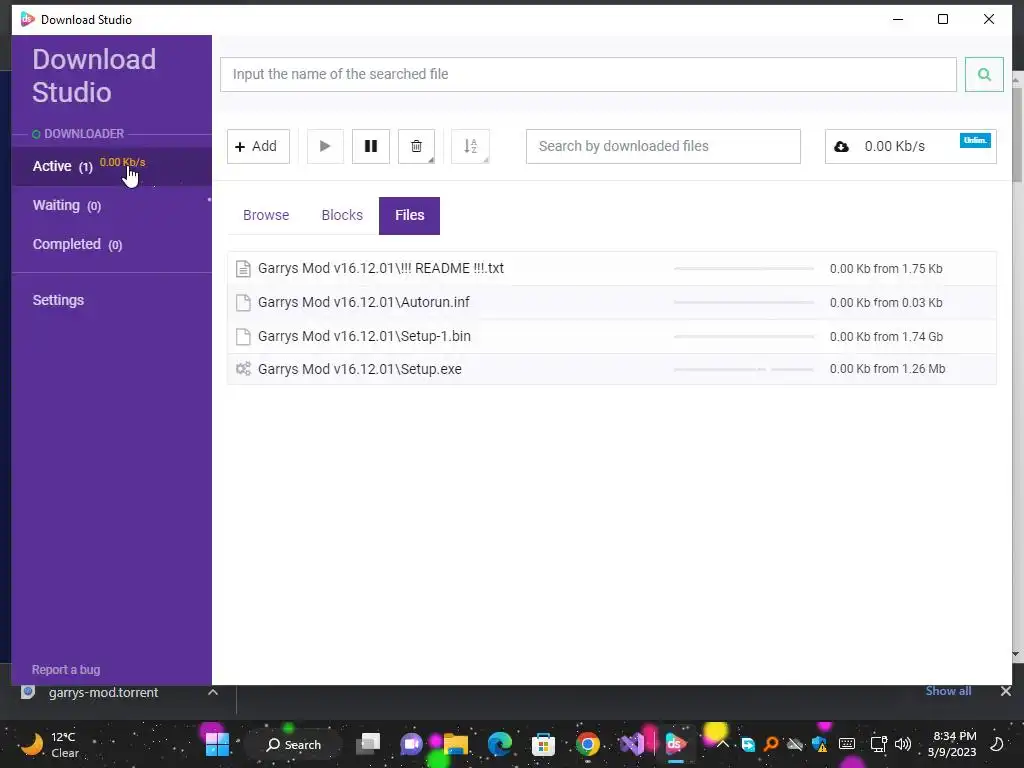Screen dimensions: 1024x768
Task: Click the scrollbar down arrow
Action: pyautogui.click(x=1017, y=654)
